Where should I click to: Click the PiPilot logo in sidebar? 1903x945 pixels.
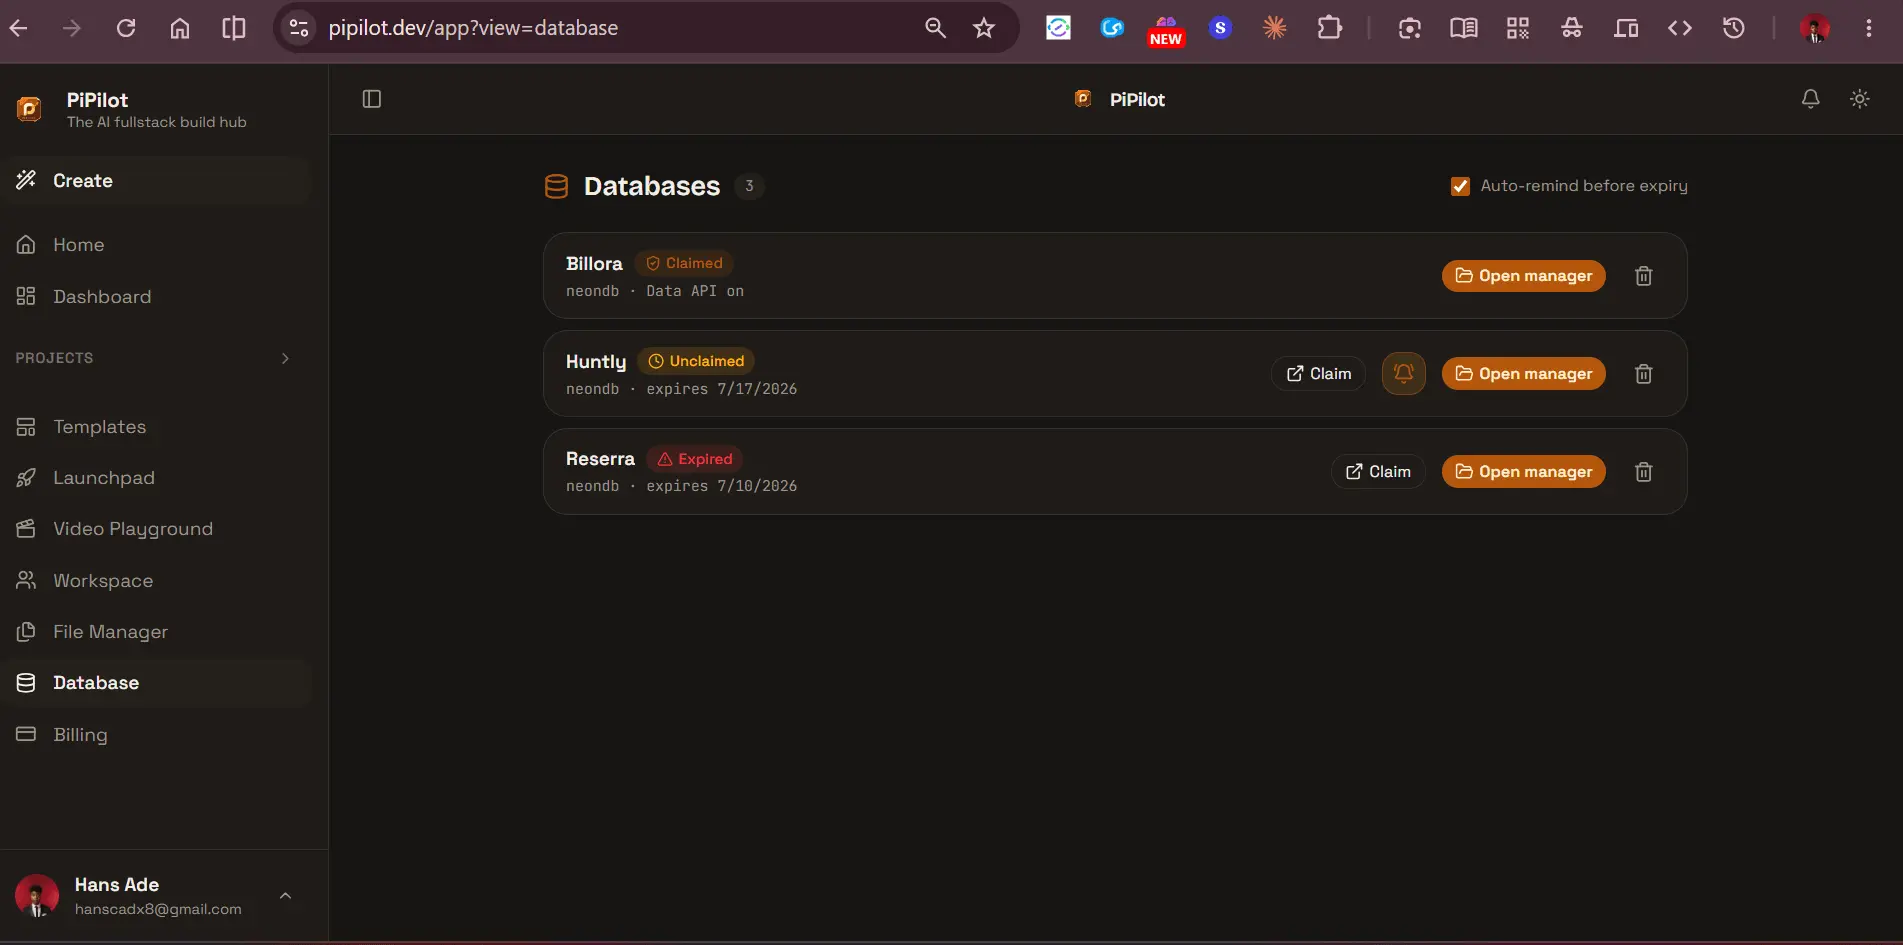[29, 109]
